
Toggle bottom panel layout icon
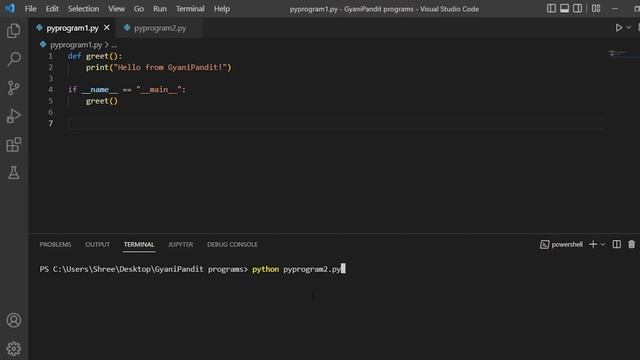(564, 9)
